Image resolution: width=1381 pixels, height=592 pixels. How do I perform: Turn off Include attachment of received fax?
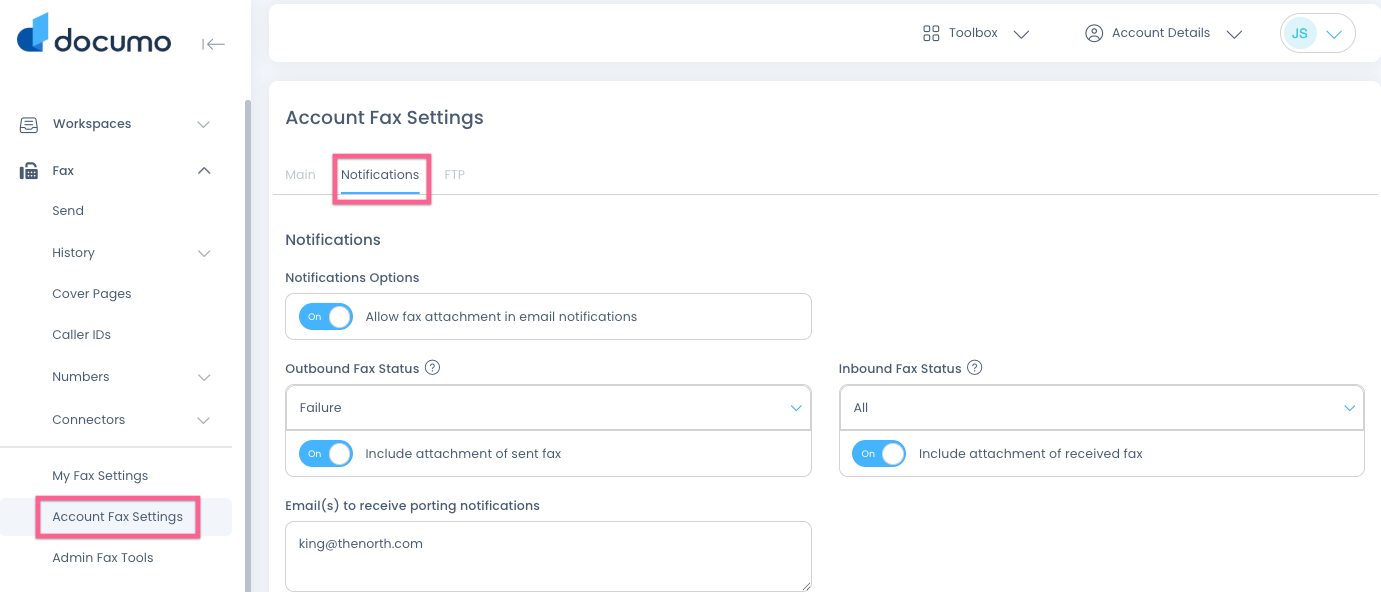pos(879,454)
